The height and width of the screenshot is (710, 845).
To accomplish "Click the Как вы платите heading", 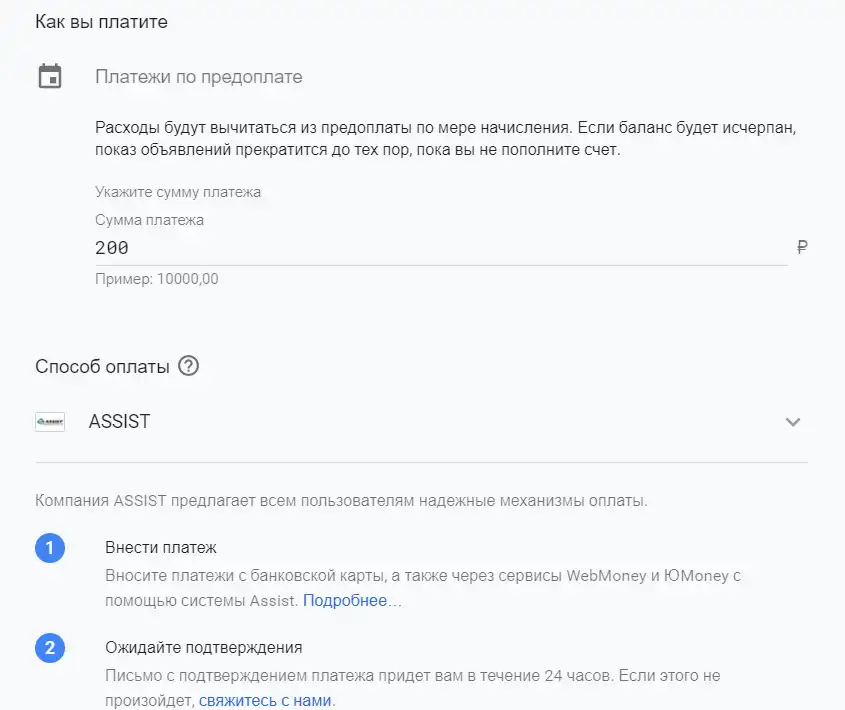I will (101, 22).
